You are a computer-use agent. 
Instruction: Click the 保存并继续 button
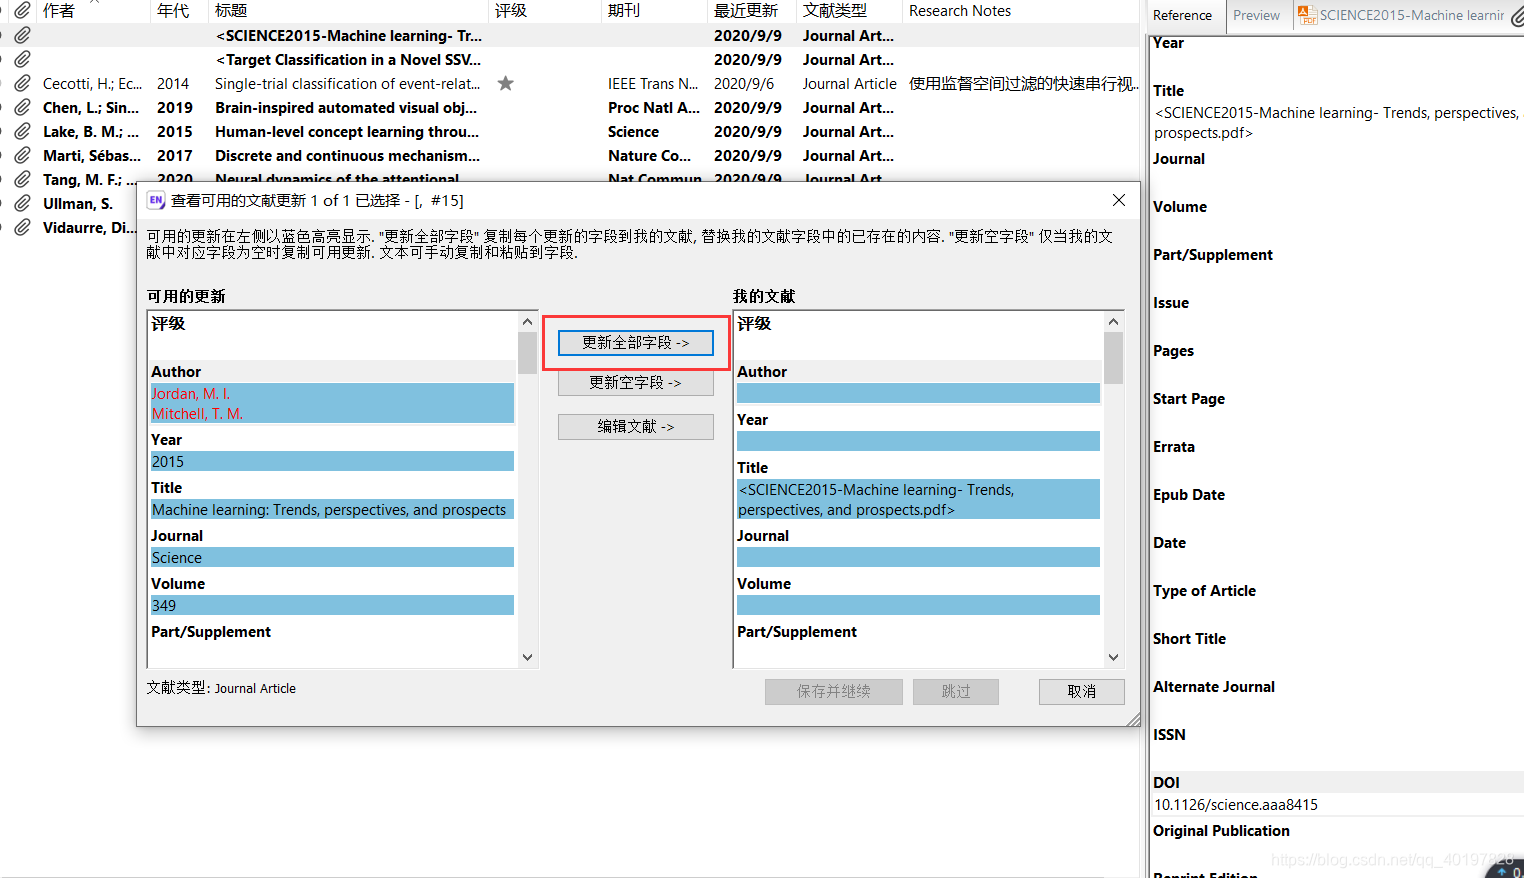[x=834, y=692]
